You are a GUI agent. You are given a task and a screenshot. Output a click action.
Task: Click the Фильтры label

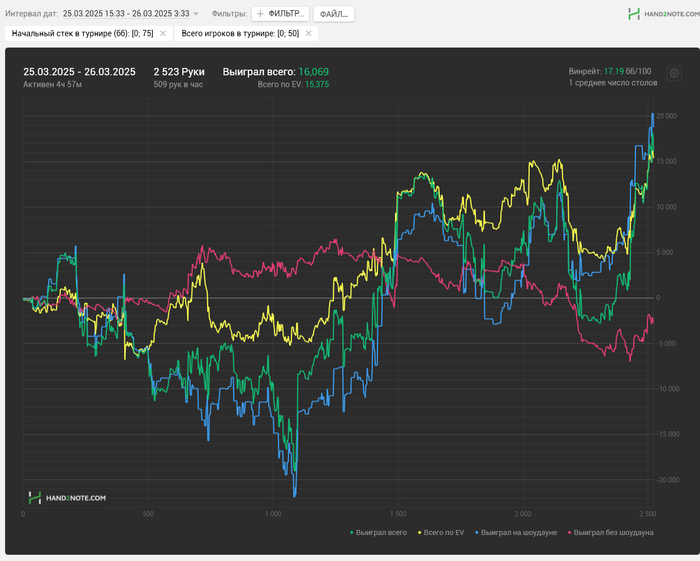[229, 14]
